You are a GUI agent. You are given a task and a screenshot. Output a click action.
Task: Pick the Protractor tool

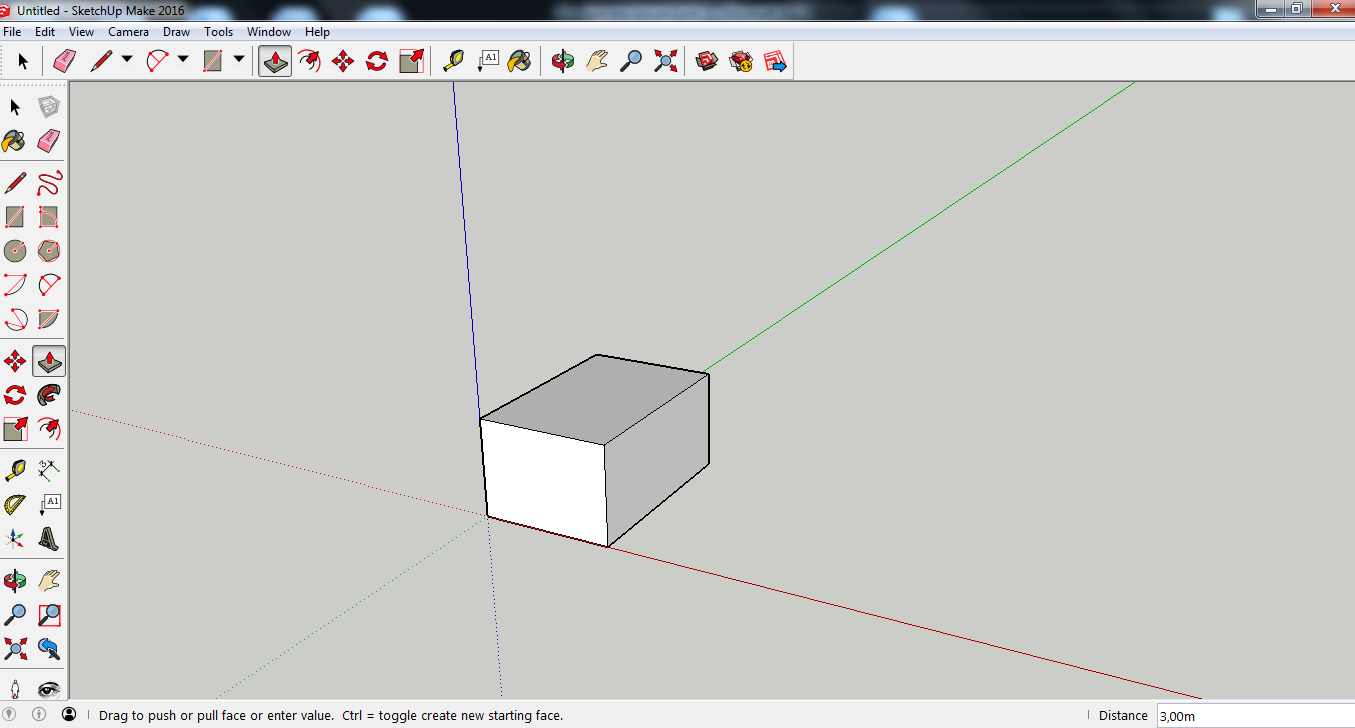pyautogui.click(x=15, y=503)
